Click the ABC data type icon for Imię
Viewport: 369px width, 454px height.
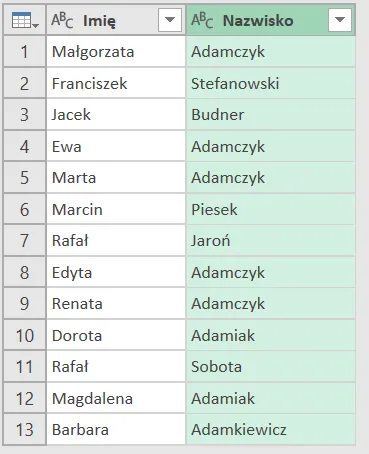click(62, 21)
